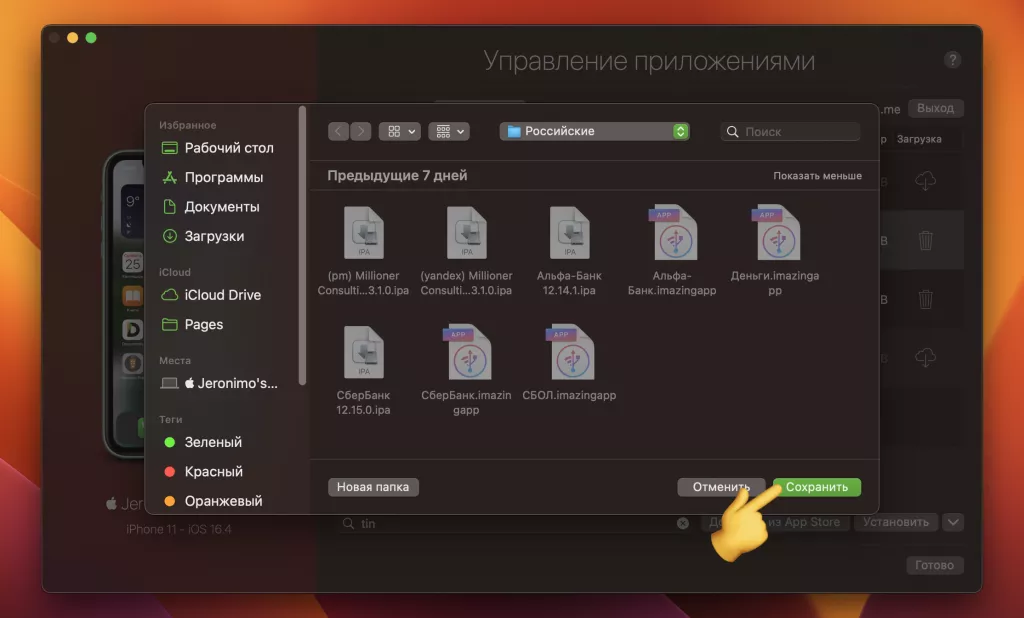Click the search magnifier icon in dialog
The height and width of the screenshot is (618, 1024).
(733, 132)
